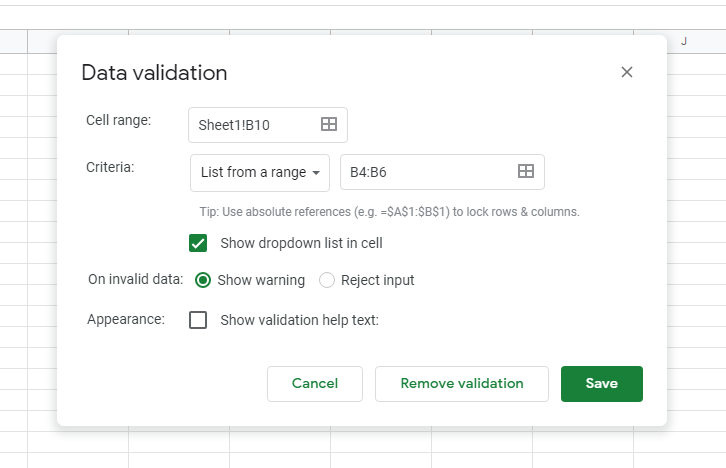The height and width of the screenshot is (468, 726).
Task: Open range selector icon for Cell range
Action: point(329,124)
